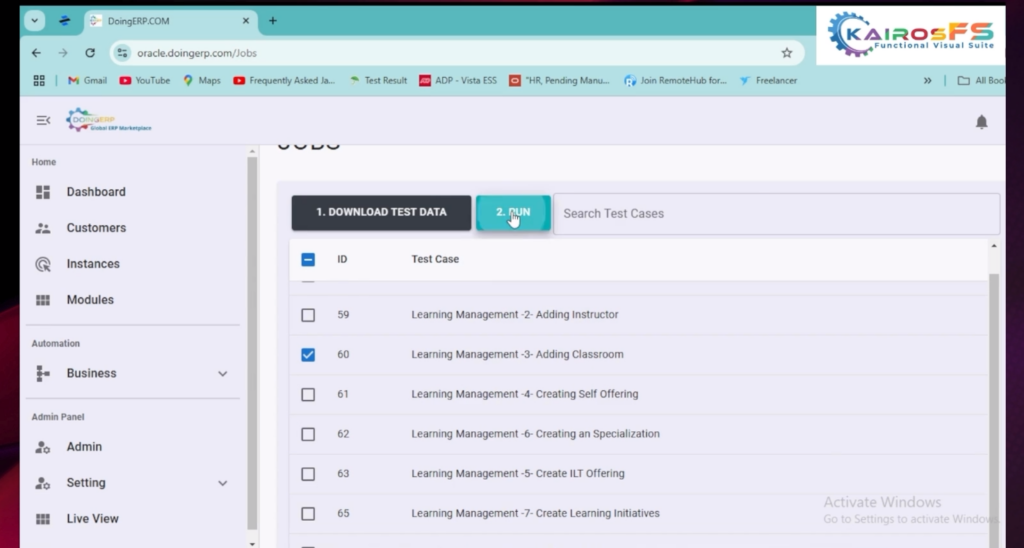Switch to the DoingERP.COM browser tab

(x=166, y=21)
